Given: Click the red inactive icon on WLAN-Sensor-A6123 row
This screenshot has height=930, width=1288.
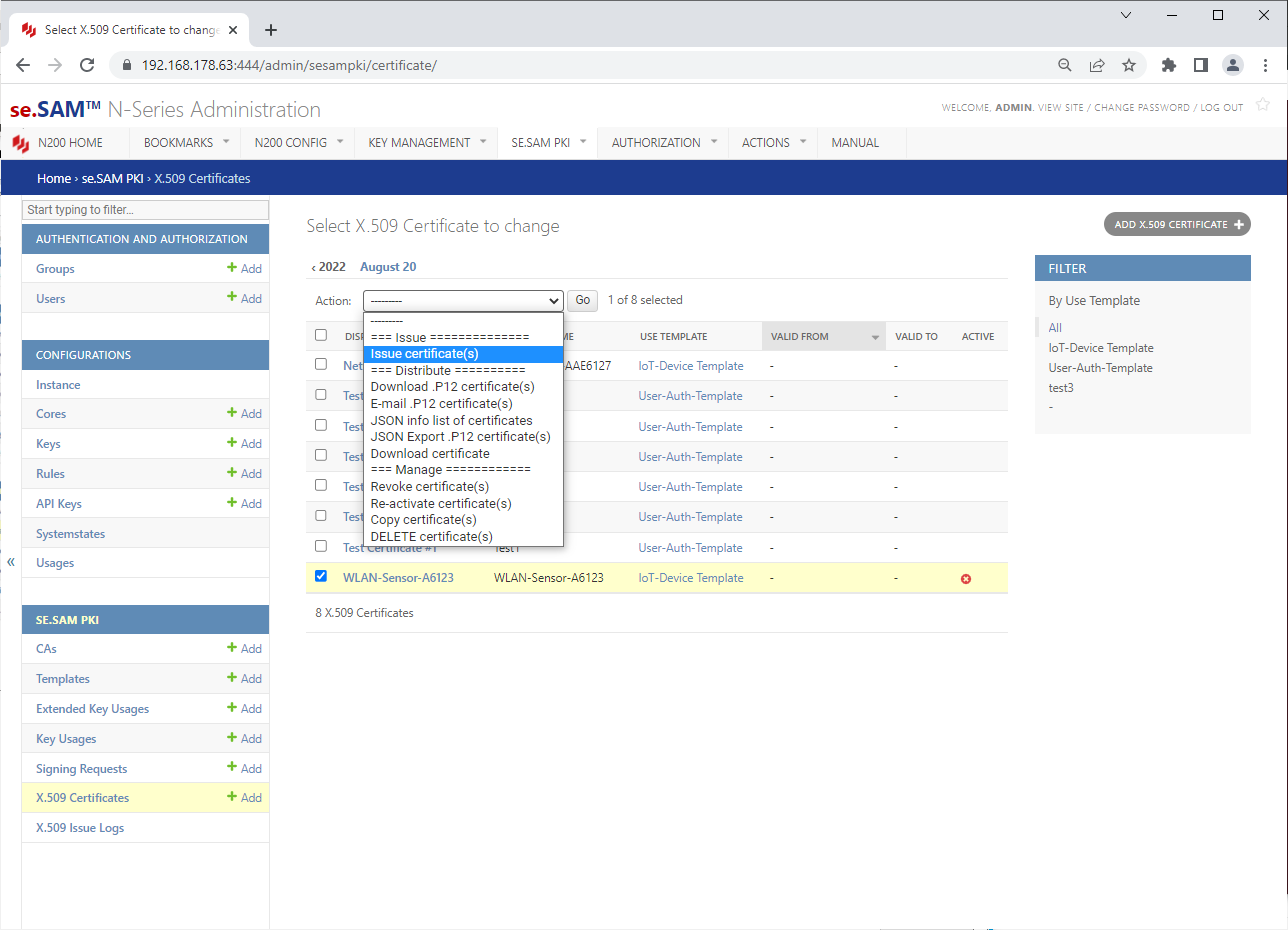Looking at the screenshot, I should (x=966, y=579).
